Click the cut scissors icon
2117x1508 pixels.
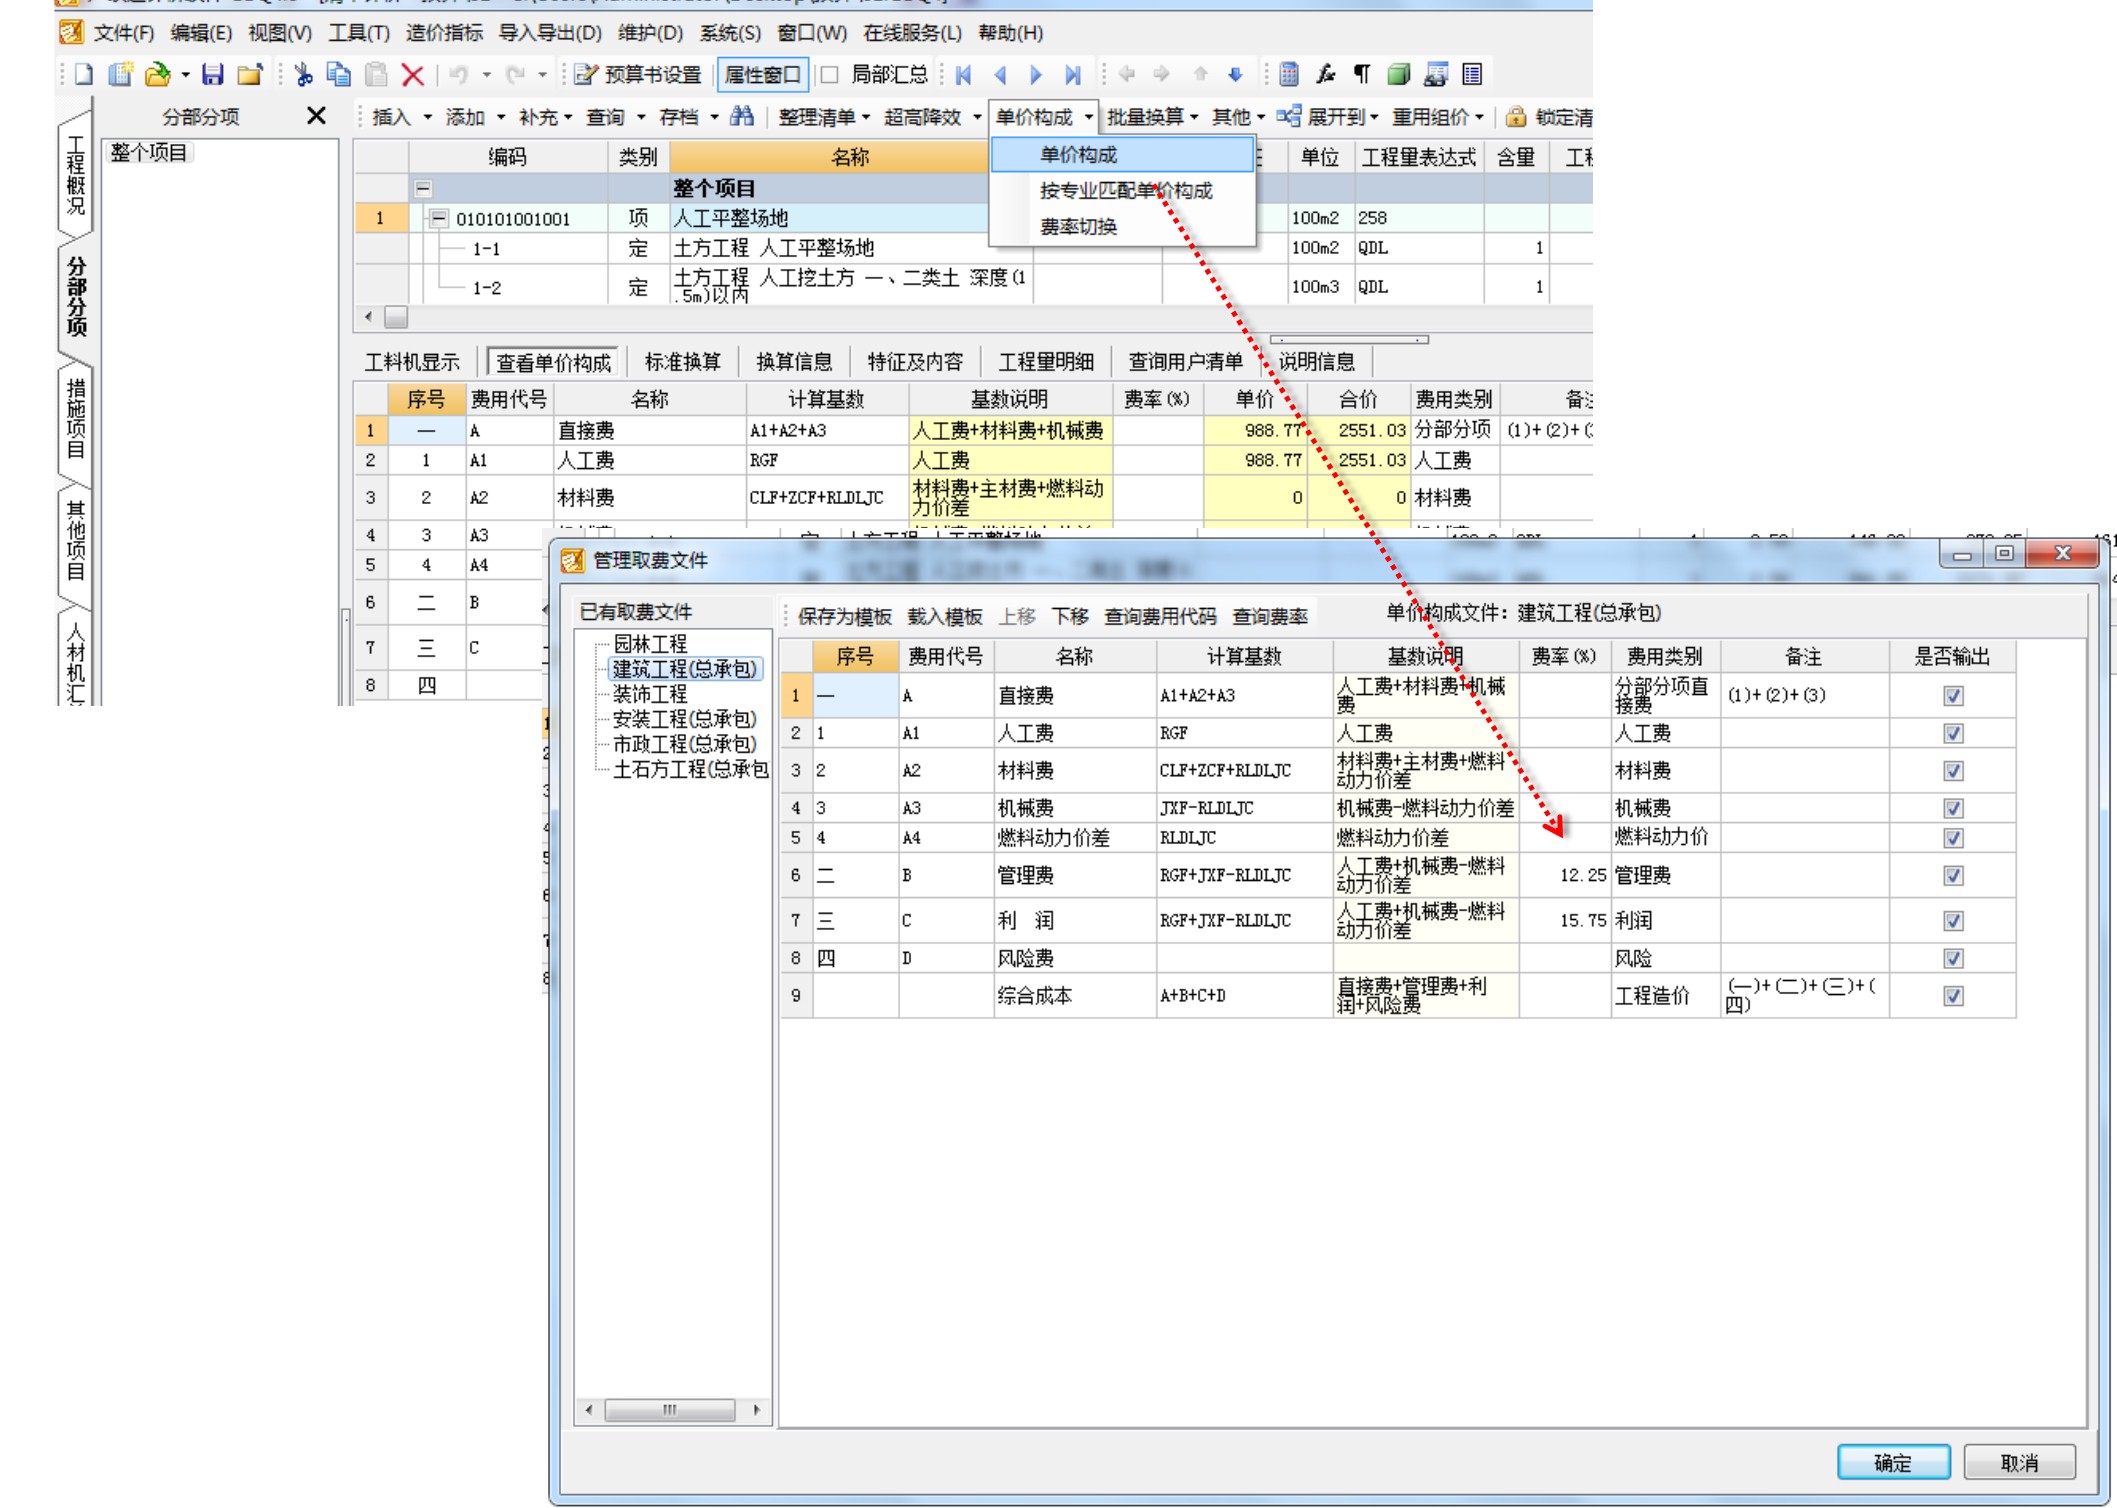[303, 74]
